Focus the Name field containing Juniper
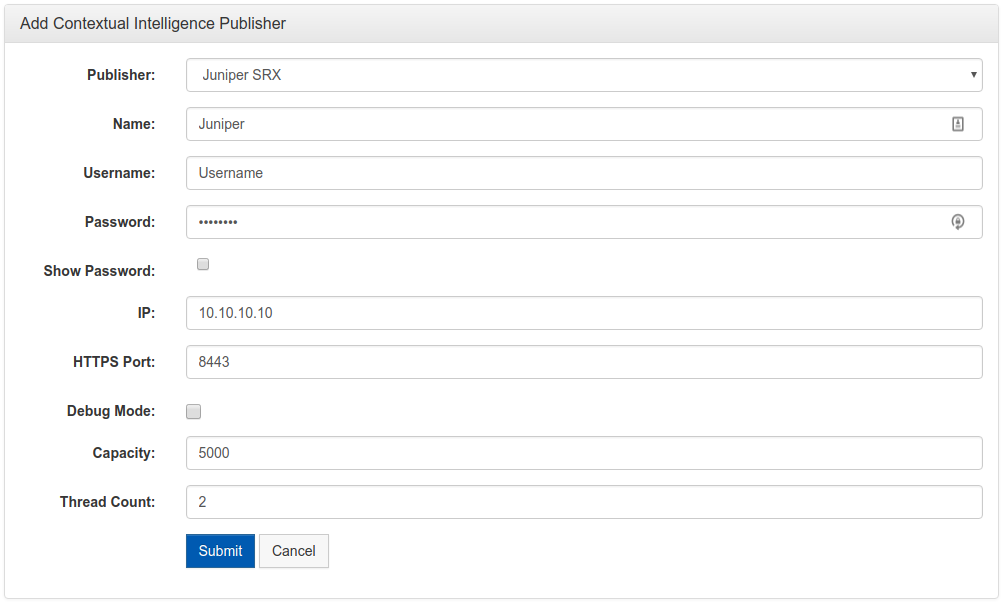The height and width of the screenshot is (606, 1005). pos(584,124)
